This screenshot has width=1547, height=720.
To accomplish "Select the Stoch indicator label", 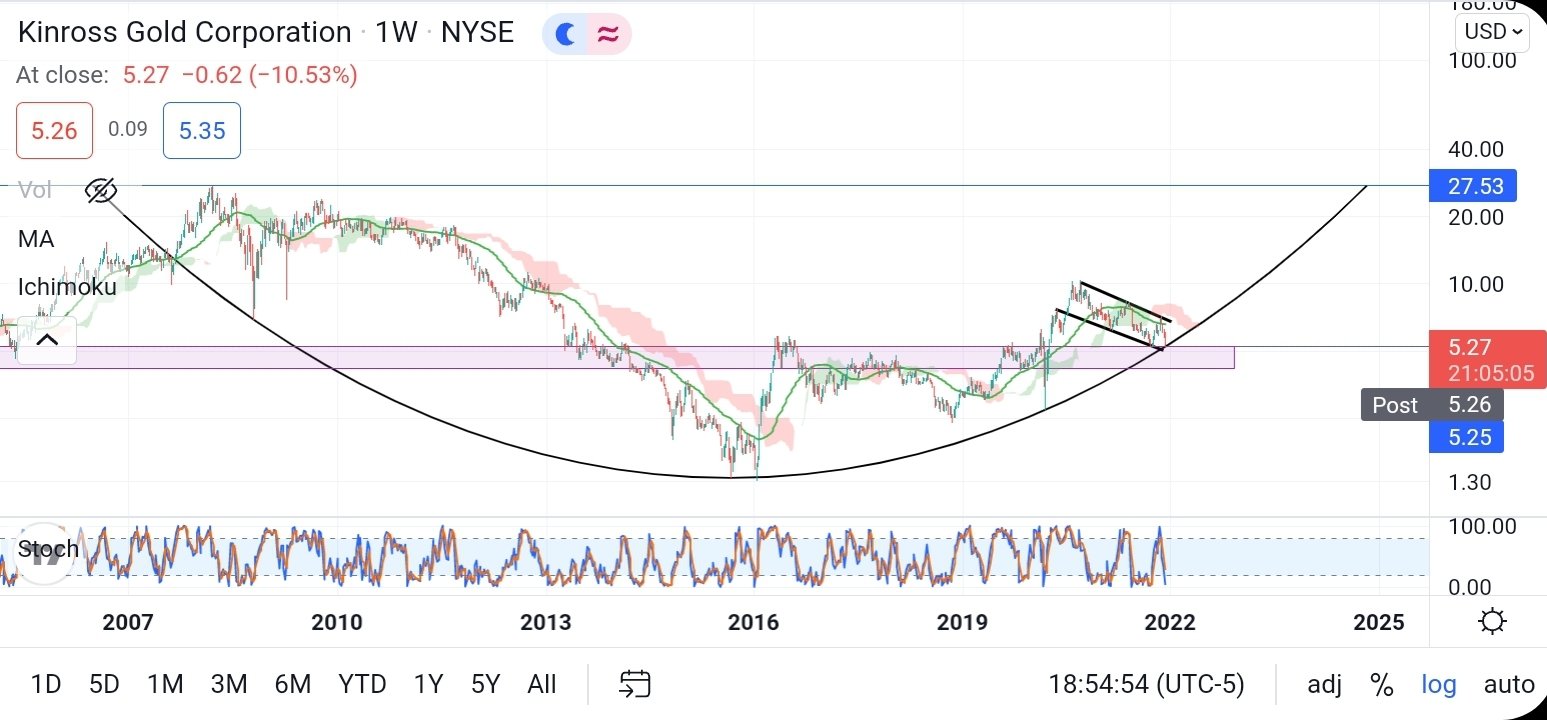I will click(x=48, y=549).
